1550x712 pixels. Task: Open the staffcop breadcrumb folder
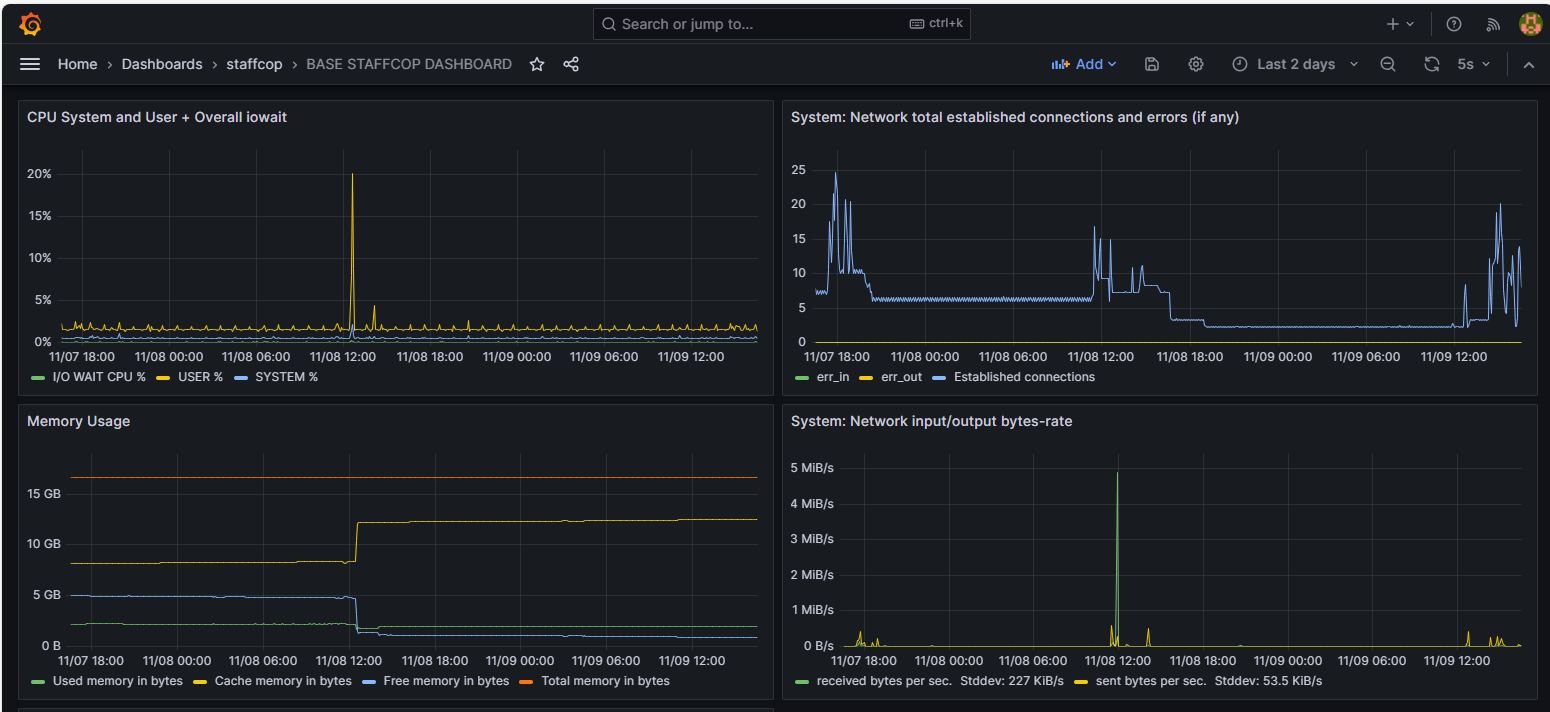click(x=254, y=63)
